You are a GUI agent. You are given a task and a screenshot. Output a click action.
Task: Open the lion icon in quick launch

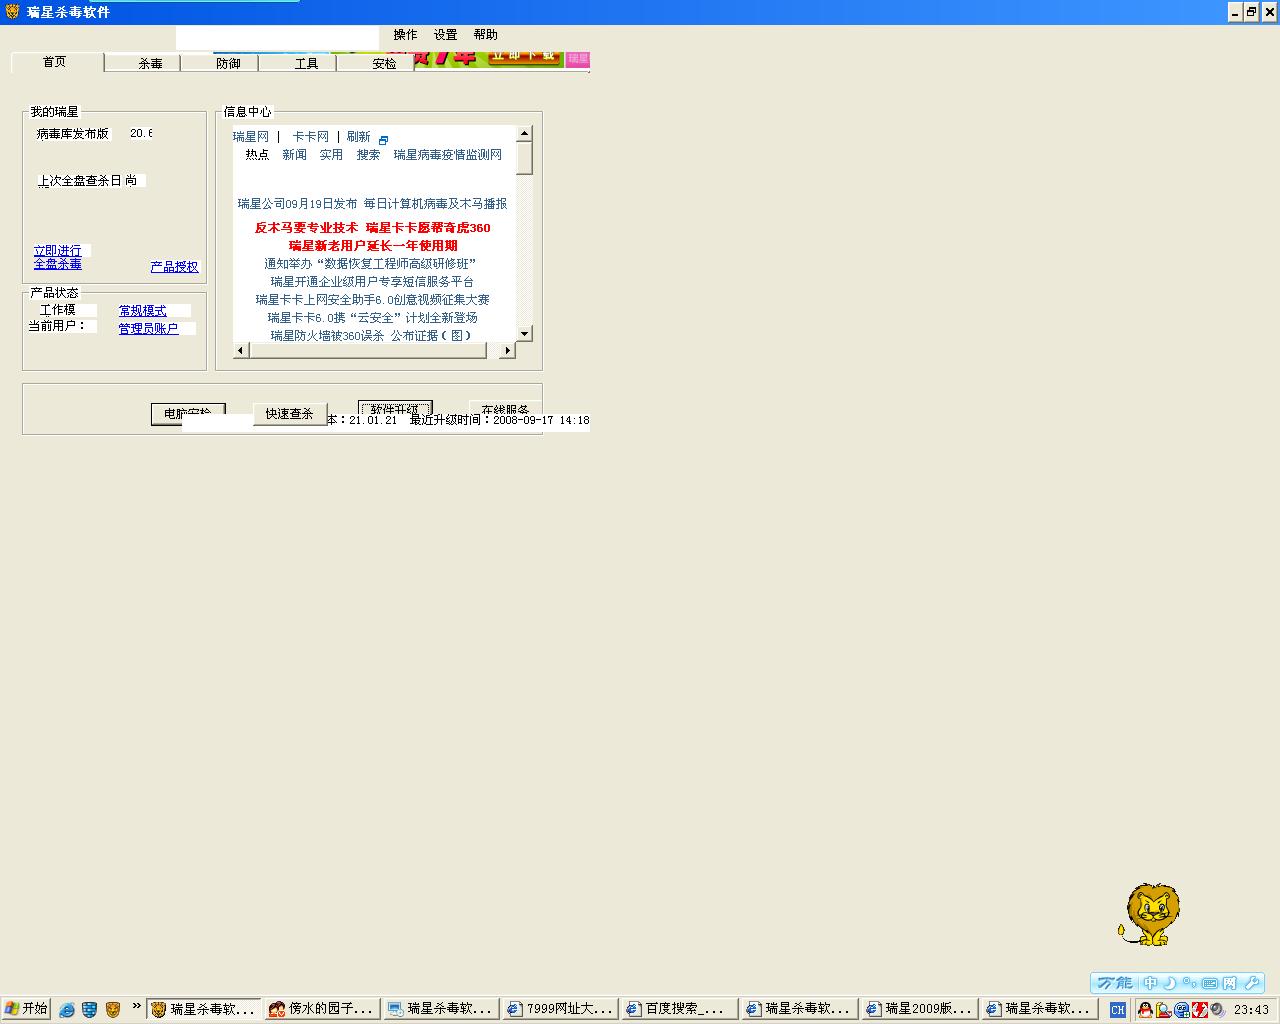(113, 1010)
